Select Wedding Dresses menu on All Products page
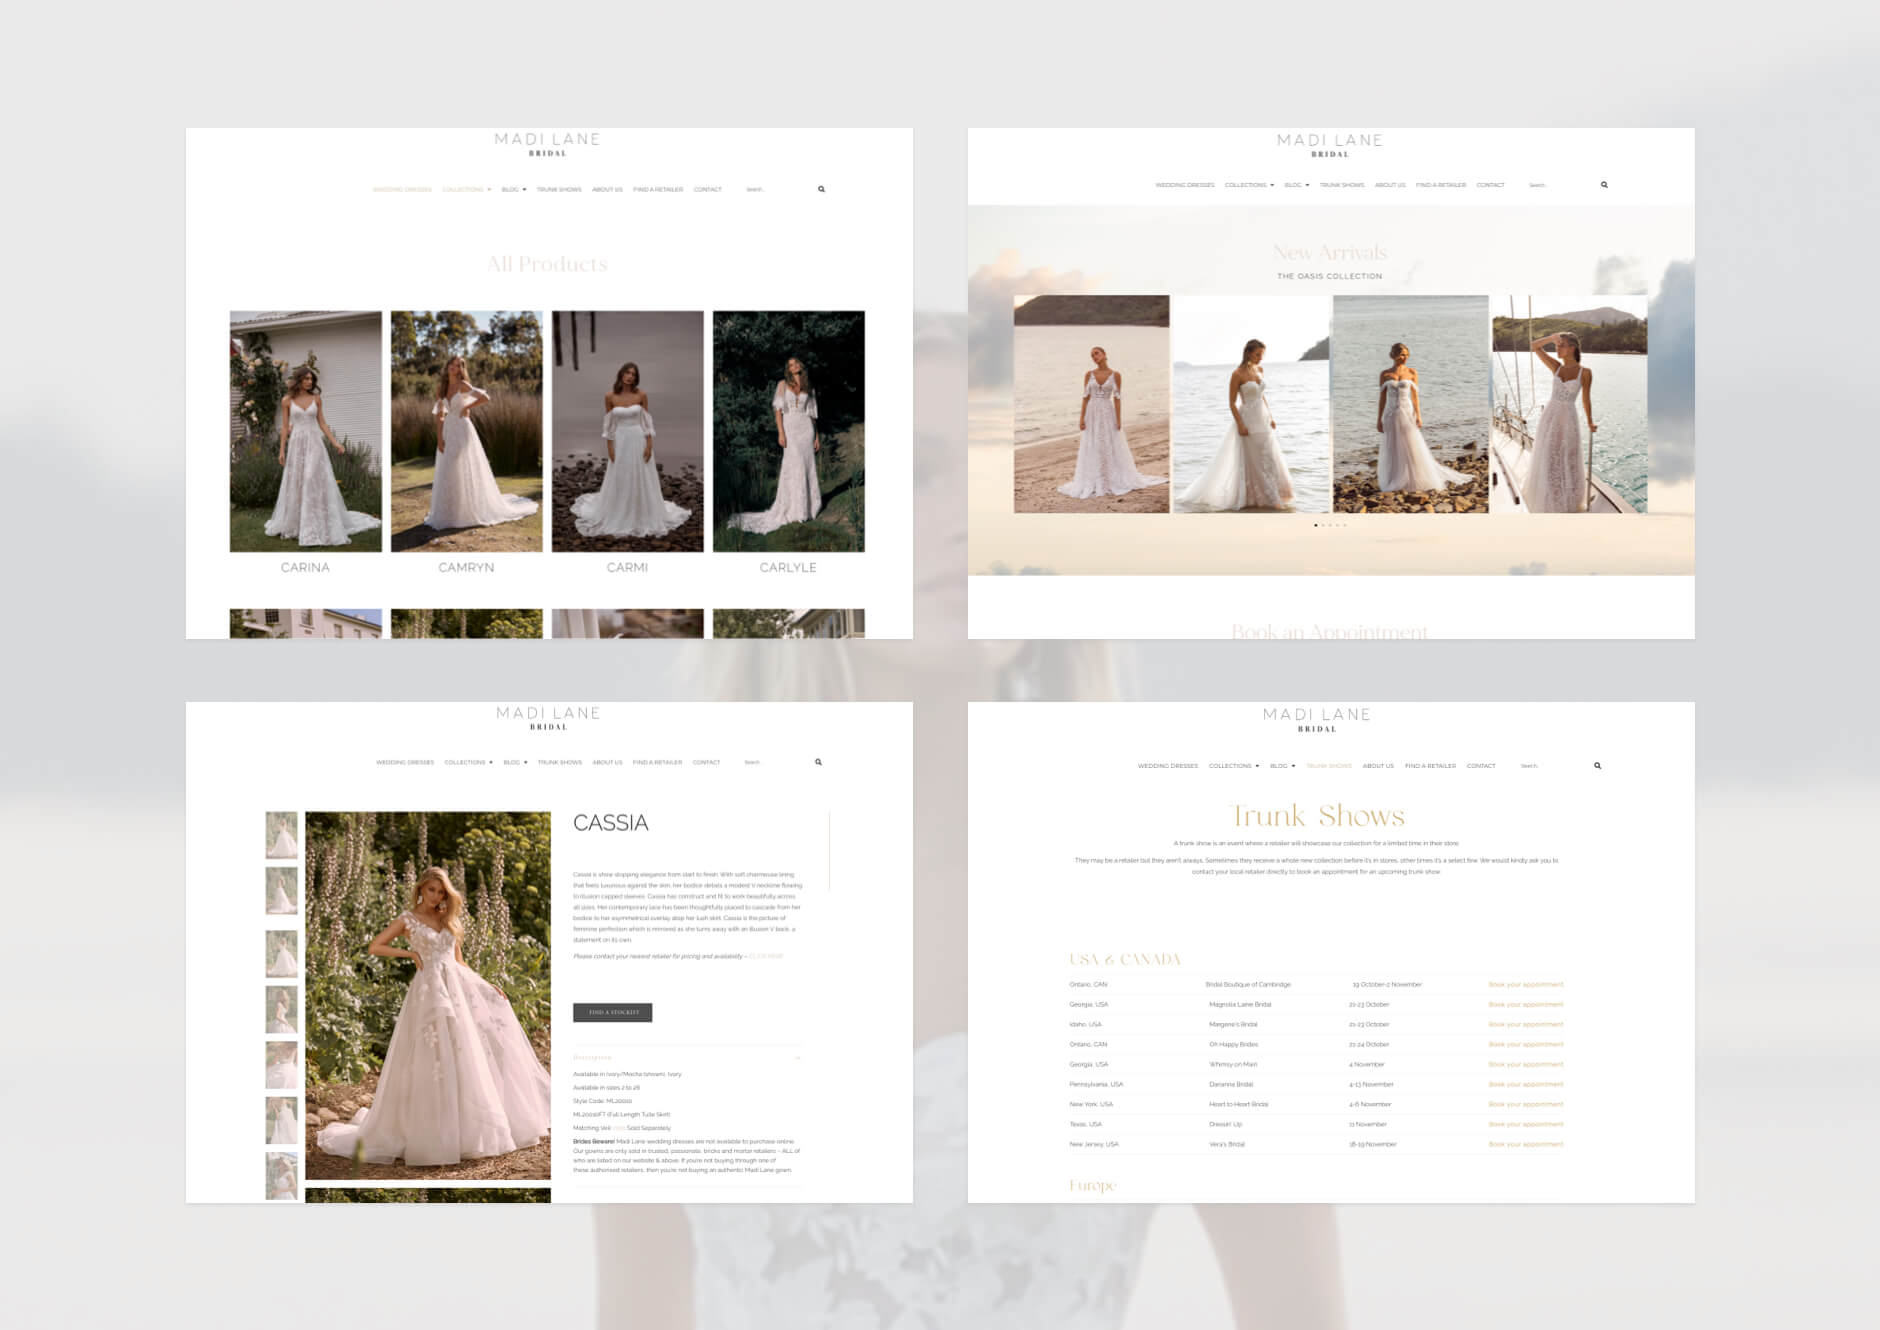The width and height of the screenshot is (1880, 1330). click(x=402, y=189)
